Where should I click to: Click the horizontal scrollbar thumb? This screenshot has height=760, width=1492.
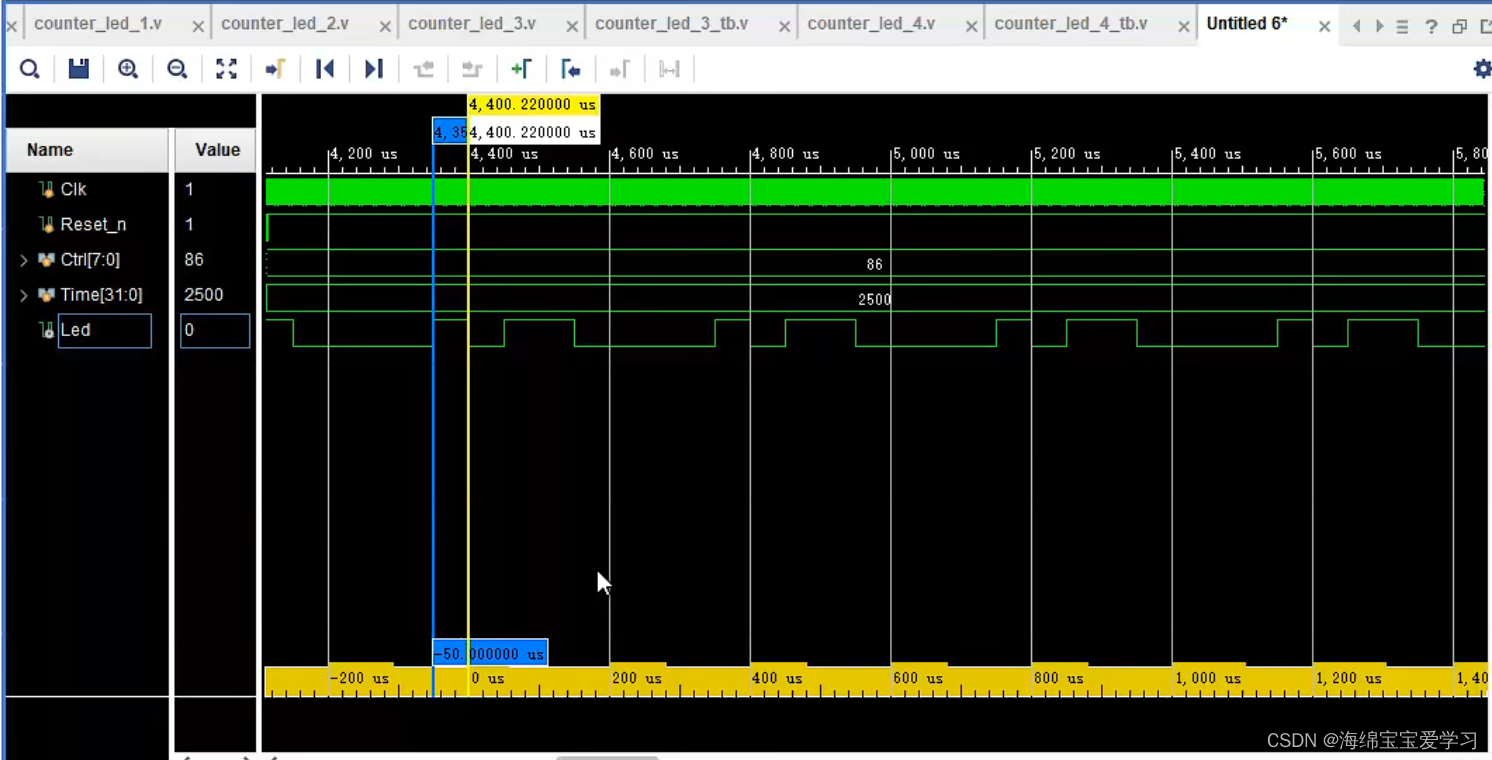tap(607, 757)
